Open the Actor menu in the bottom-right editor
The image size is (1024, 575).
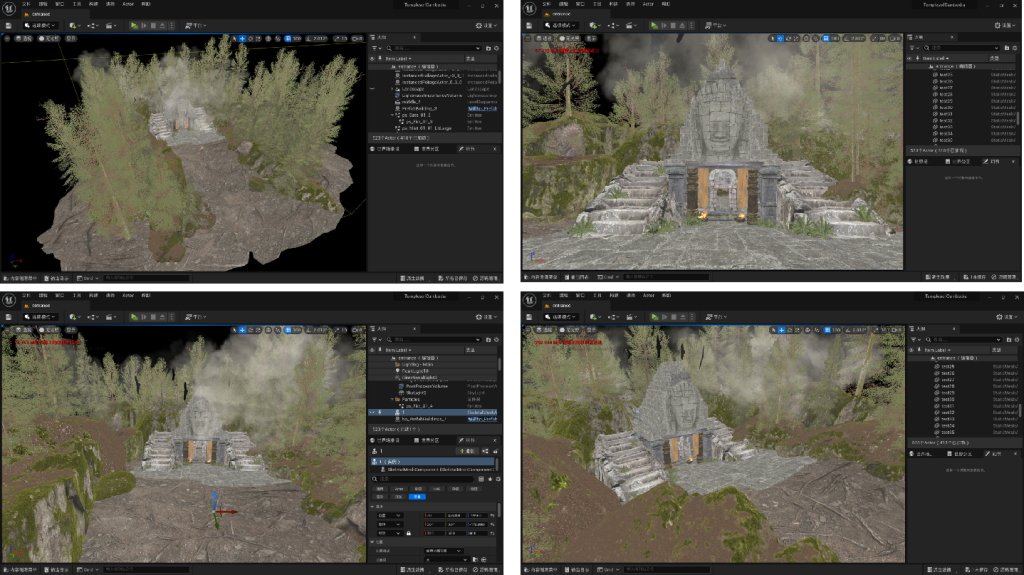(648, 296)
